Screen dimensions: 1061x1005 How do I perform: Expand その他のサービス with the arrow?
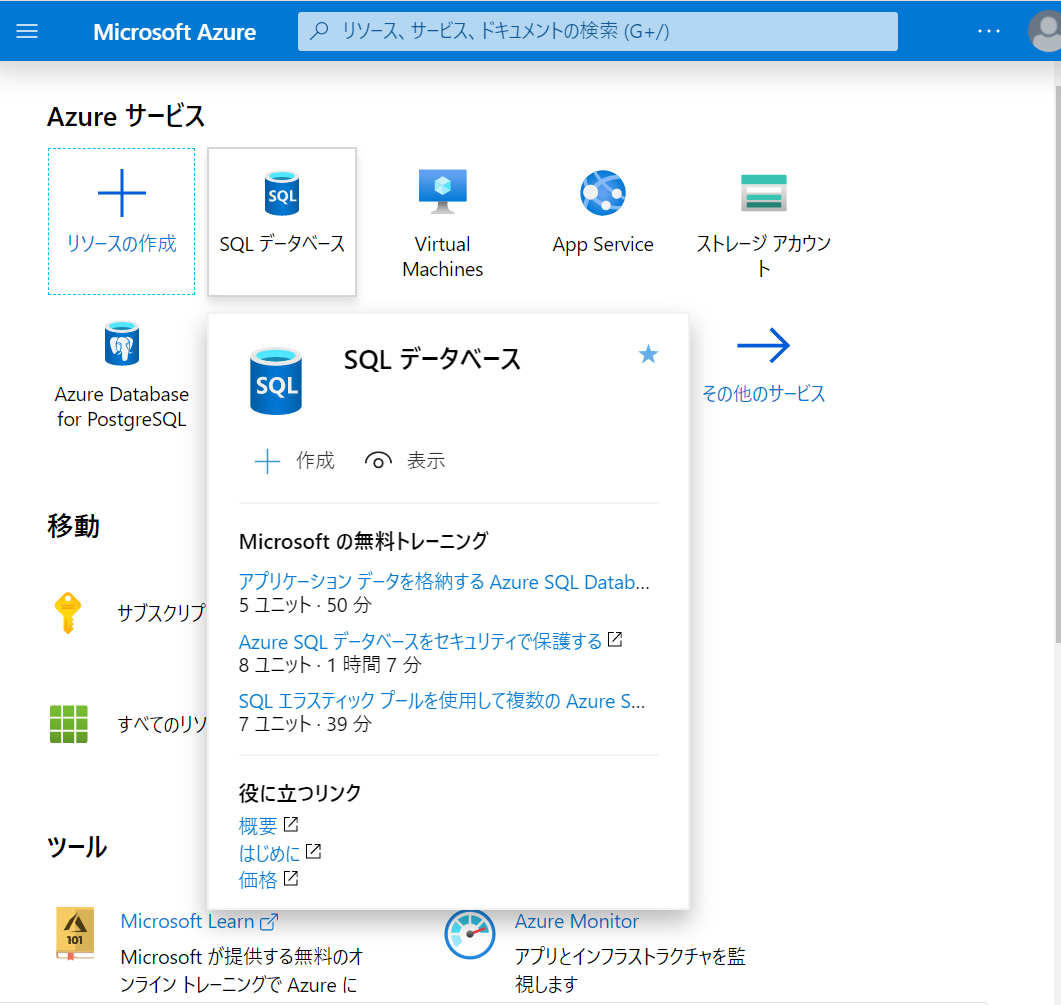(x=763, y=345)
